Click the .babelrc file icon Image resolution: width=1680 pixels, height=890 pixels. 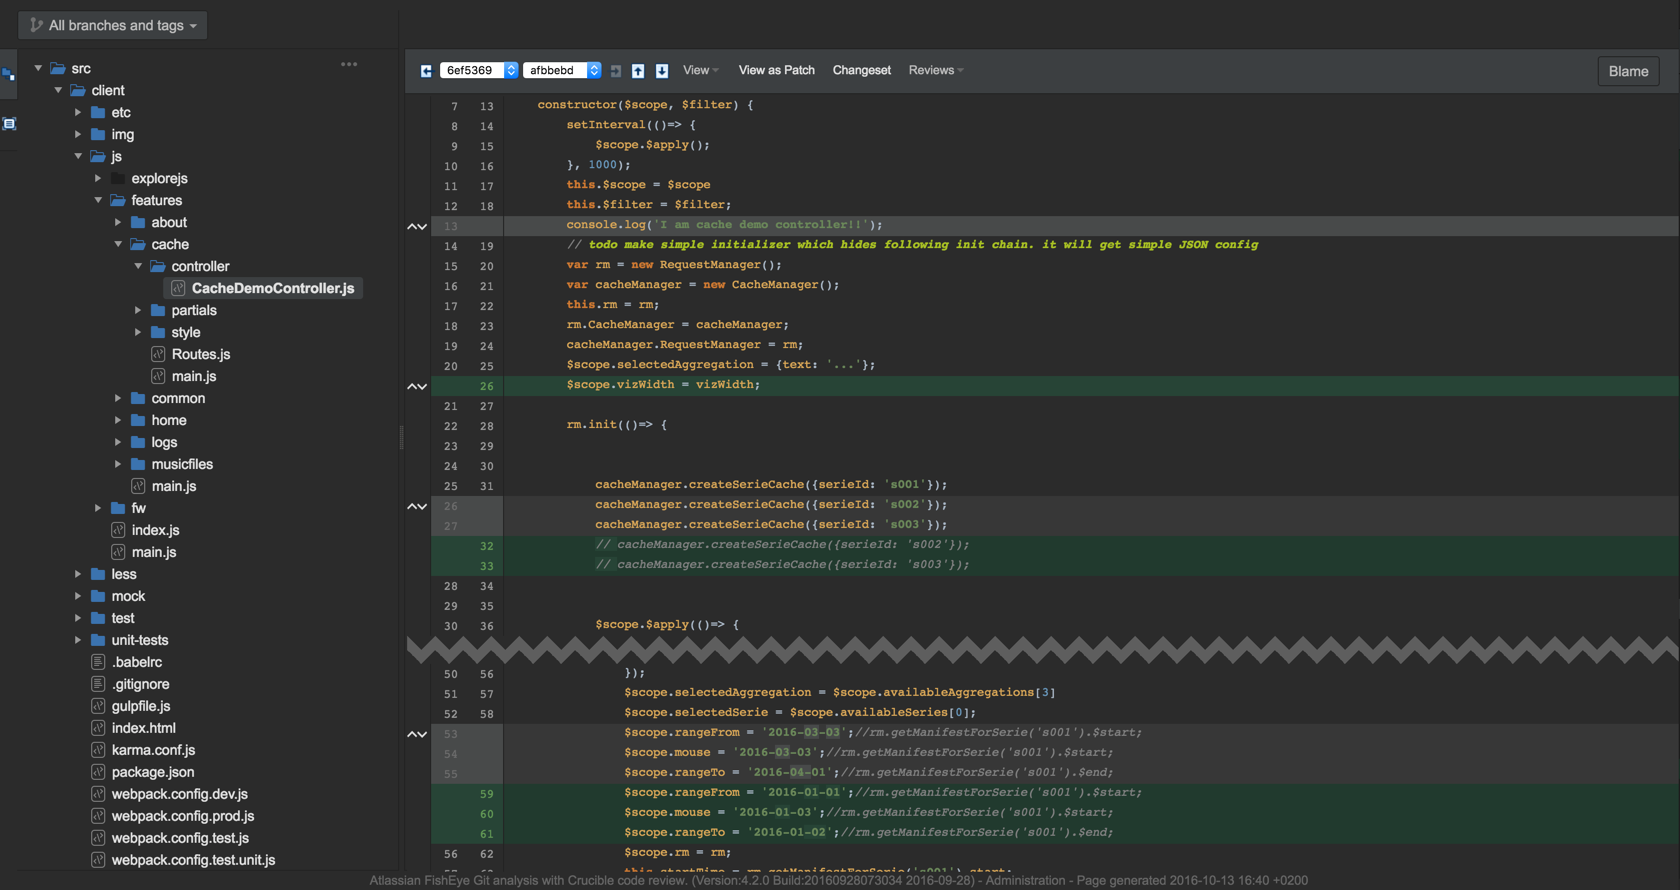(x=98, y=662)
